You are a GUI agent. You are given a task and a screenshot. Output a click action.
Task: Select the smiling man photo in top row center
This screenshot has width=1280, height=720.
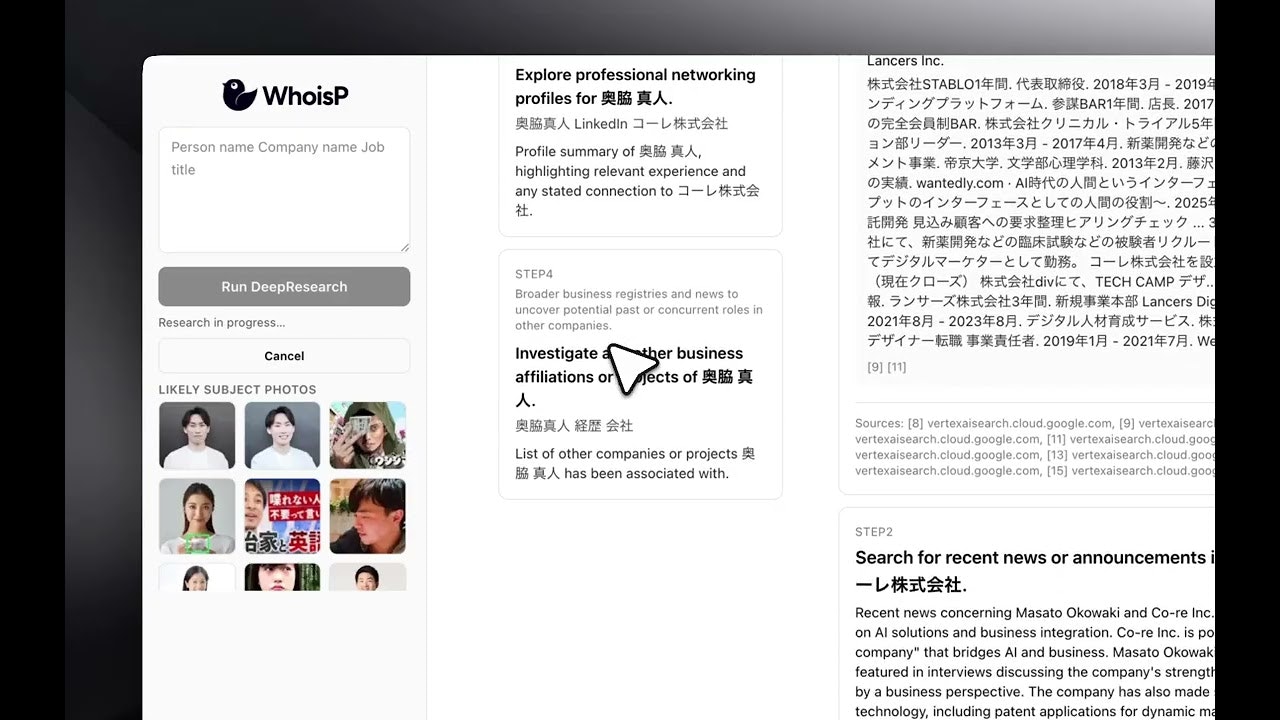point(282,435)
